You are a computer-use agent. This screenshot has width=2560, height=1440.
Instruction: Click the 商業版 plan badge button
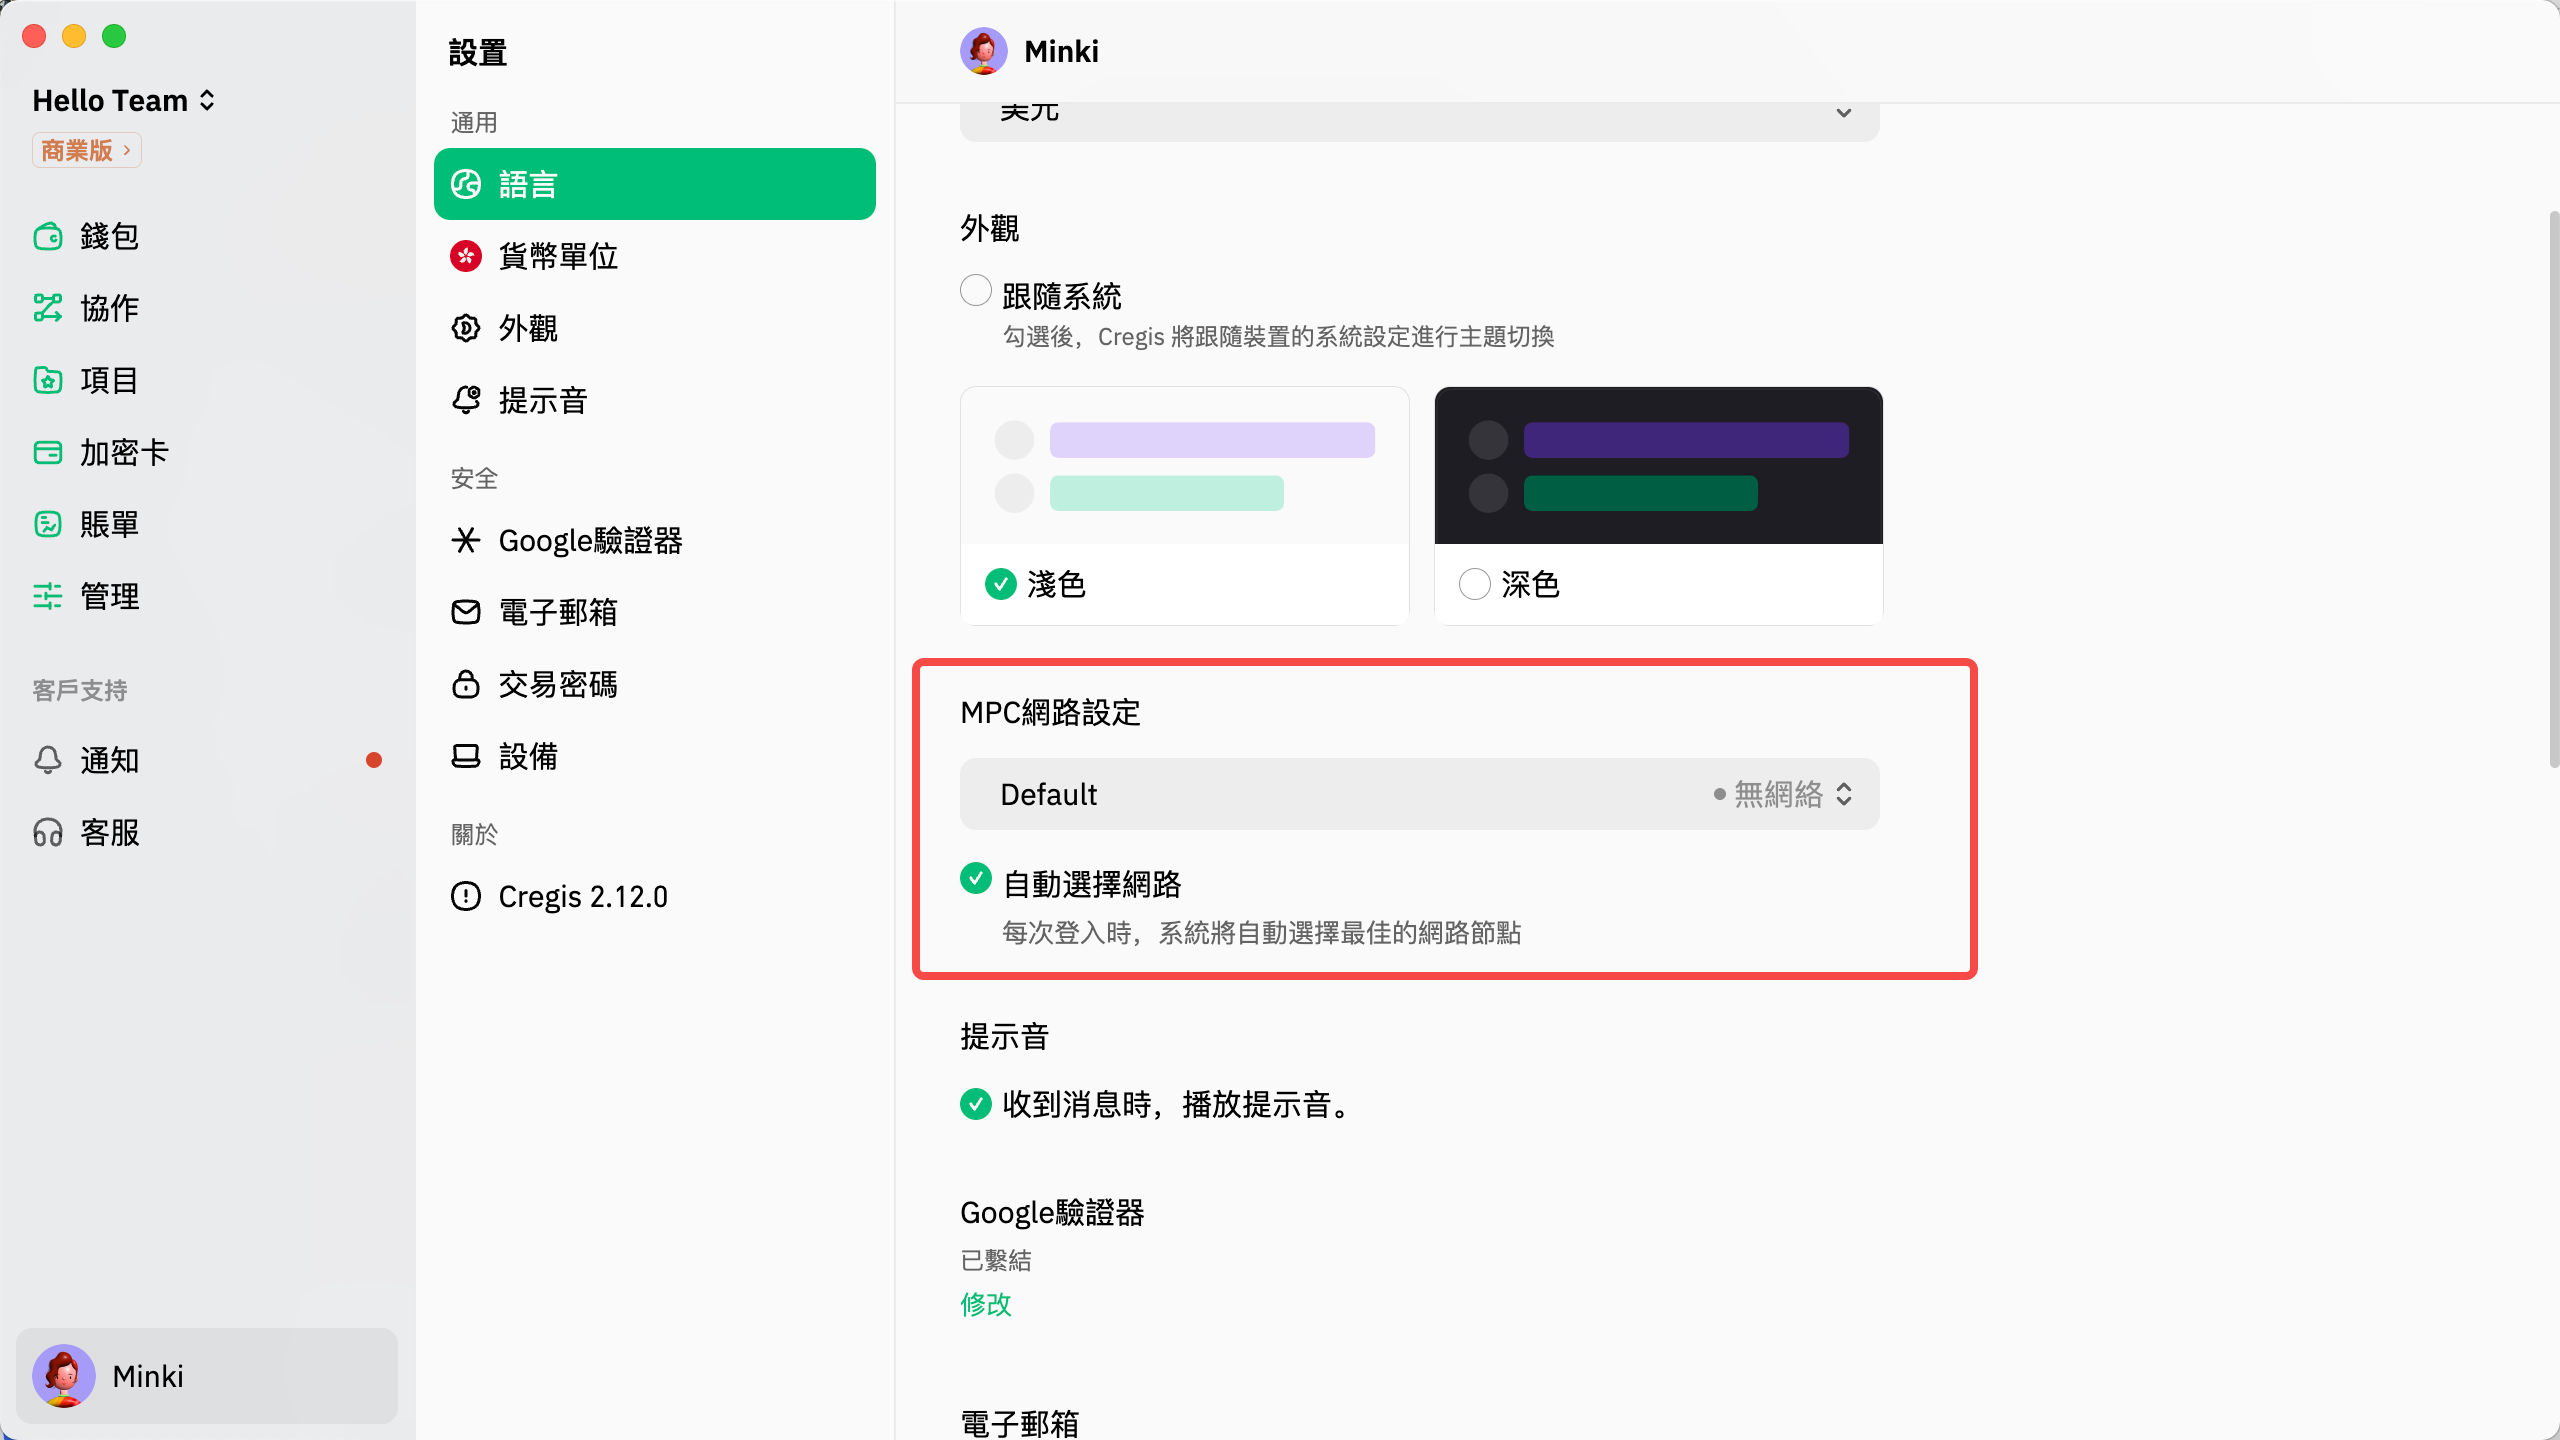(86, 150)
